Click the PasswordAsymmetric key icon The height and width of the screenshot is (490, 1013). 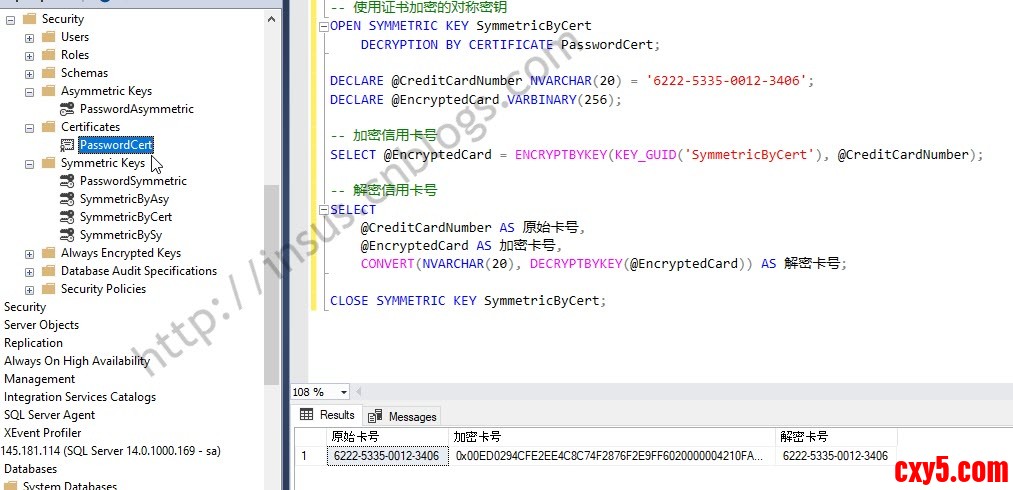pyautogui.click(x=67, y=109)
